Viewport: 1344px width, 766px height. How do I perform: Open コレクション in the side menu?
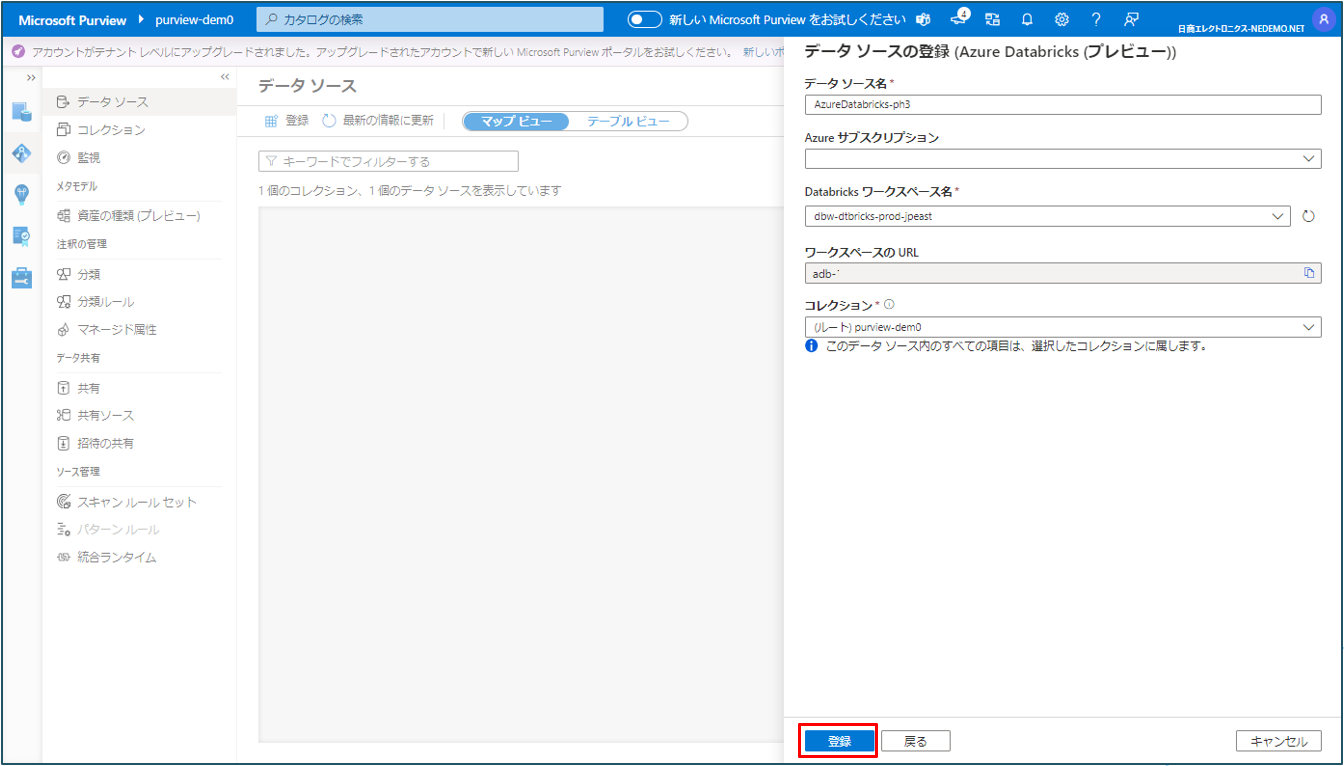(x=111, y=130)
